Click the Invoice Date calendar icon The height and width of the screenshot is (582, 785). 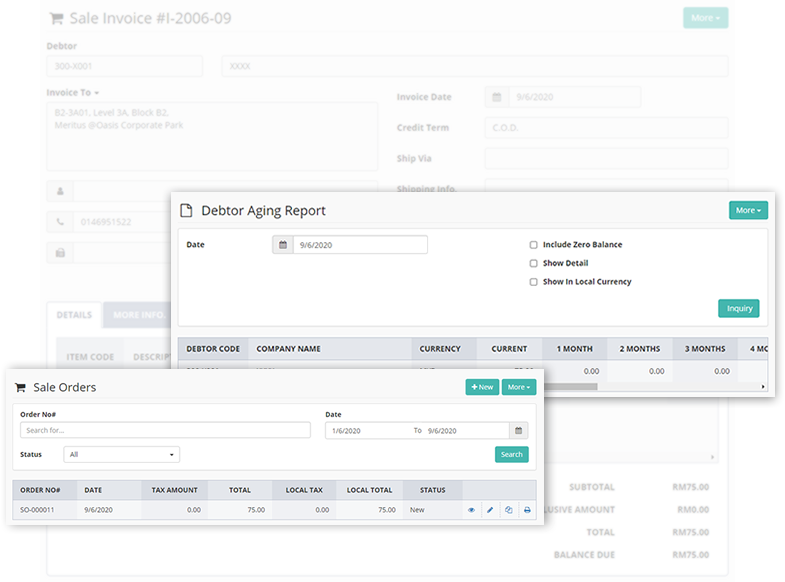(x=496, y=97)
